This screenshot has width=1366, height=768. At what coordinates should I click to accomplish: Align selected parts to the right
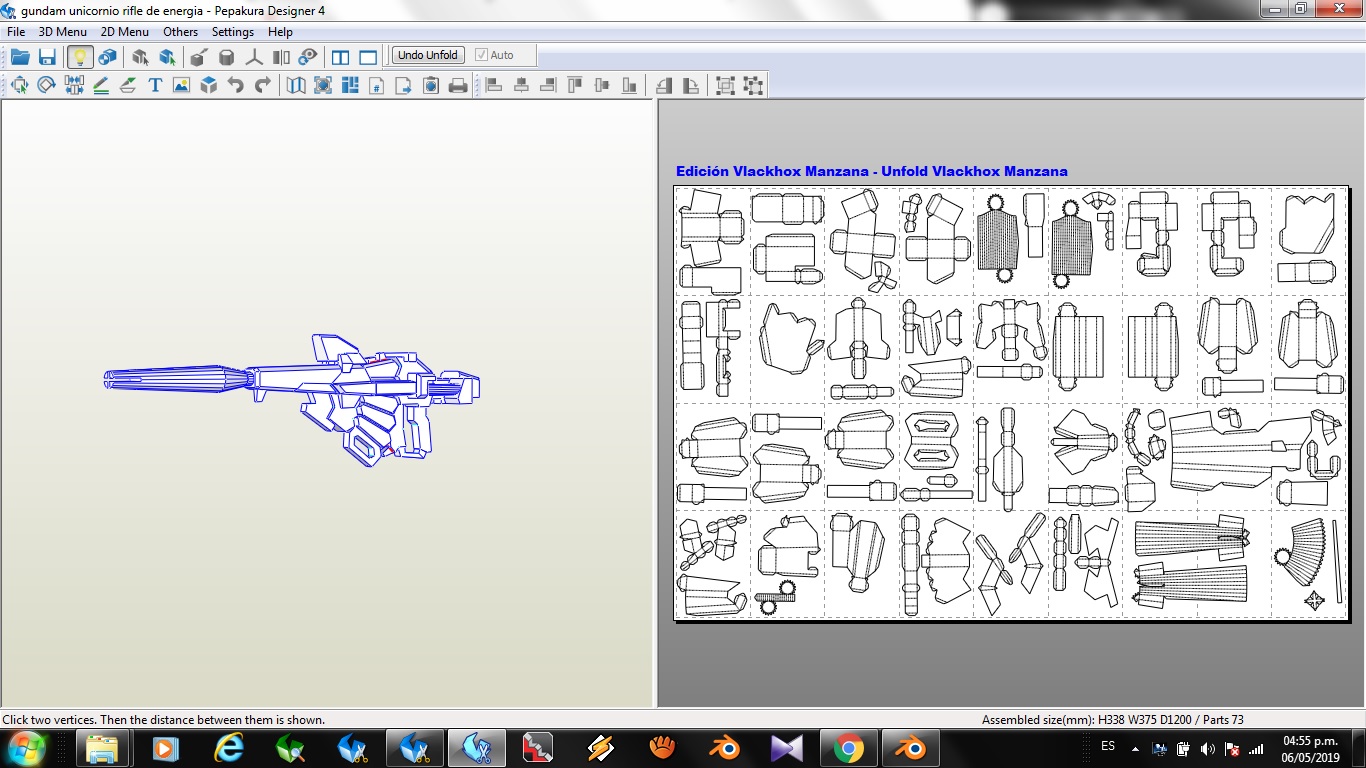[548, 86]
